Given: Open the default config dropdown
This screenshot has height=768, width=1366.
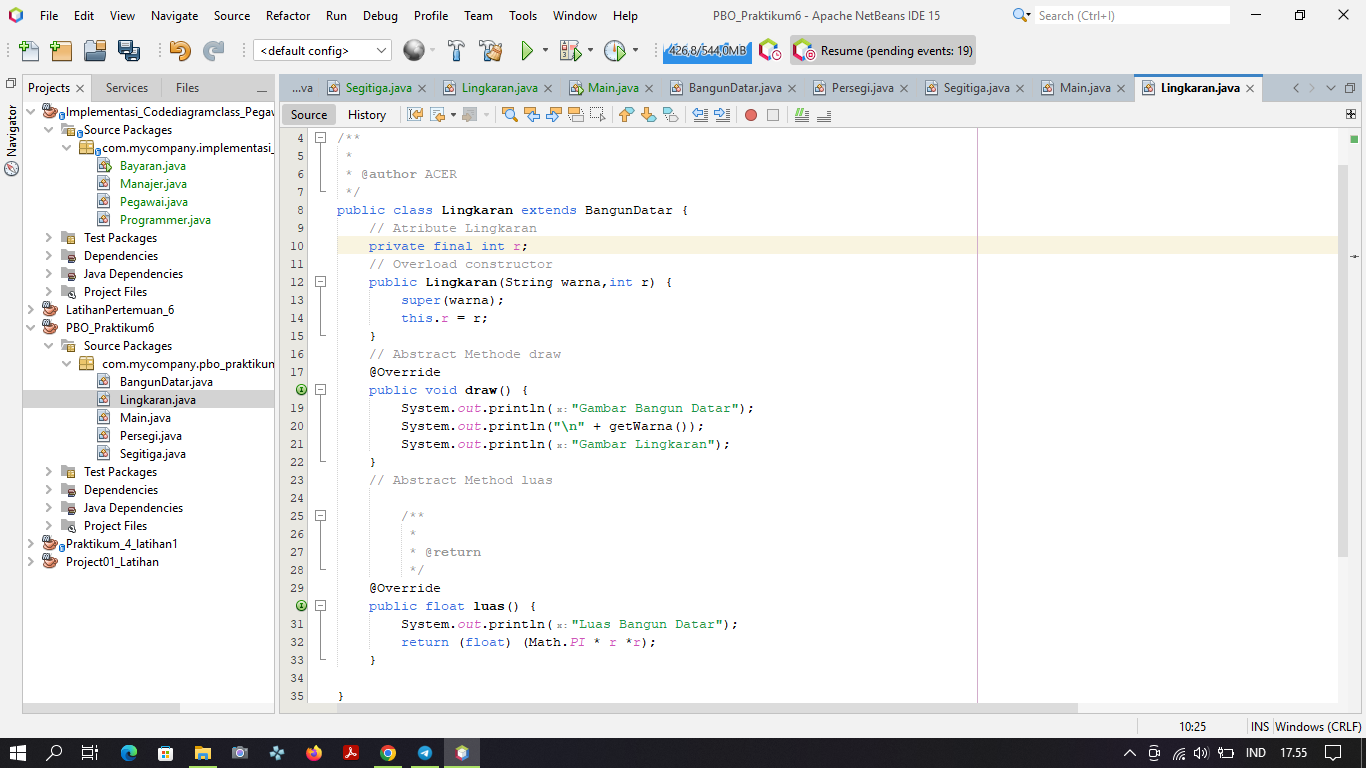Looking at the screenshot, I should pyautogui.click(x=322, y=50).
